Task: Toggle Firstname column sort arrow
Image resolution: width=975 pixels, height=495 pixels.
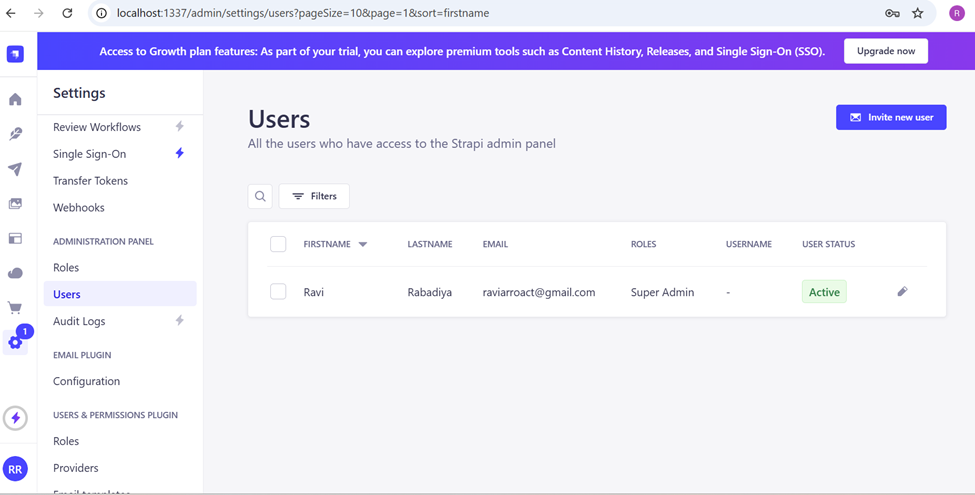Action: pyautogui.click(x=363, y=244)
